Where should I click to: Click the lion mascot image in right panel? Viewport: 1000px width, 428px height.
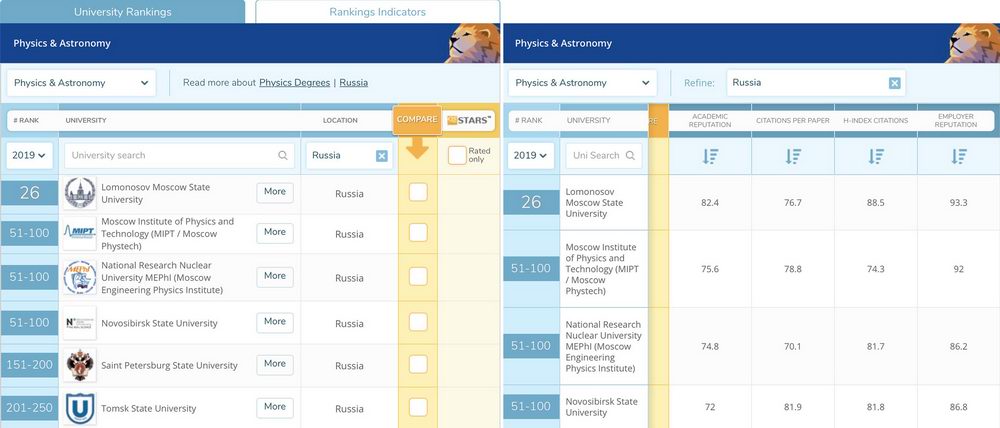coord(973,43)
